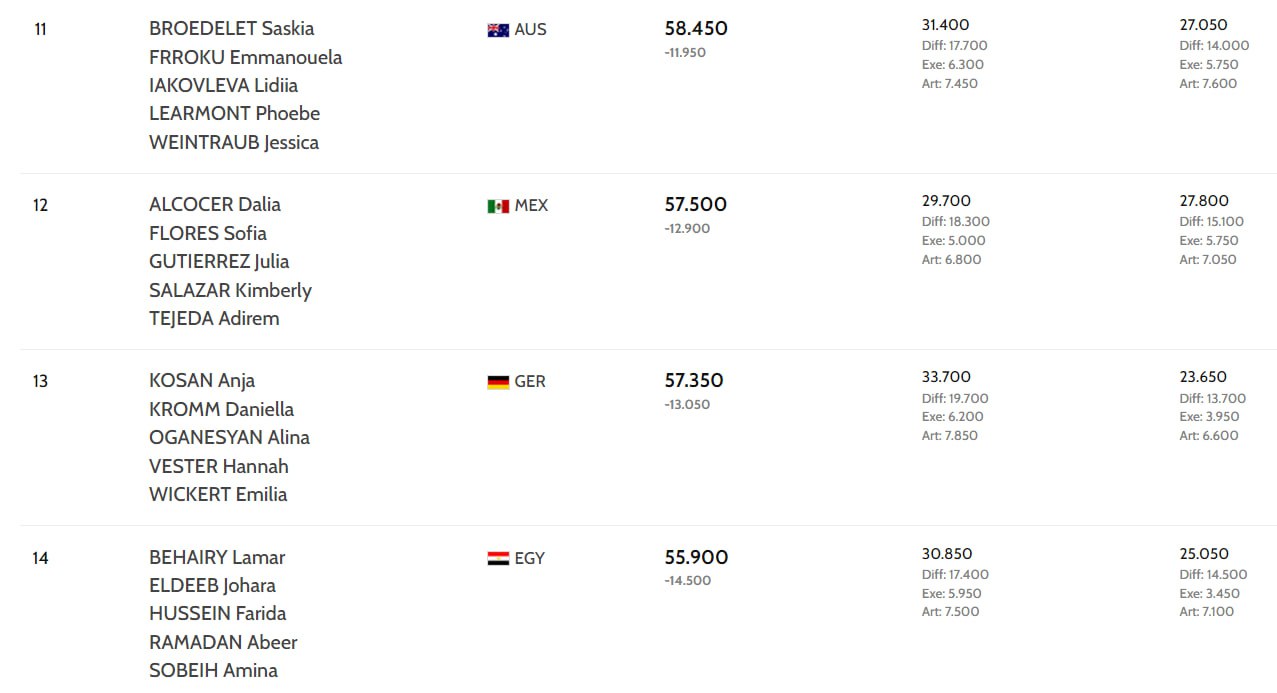Select Australia's first routine score 31.400
The height and width of the screenshot is (693, 1277).
[945, 25]
